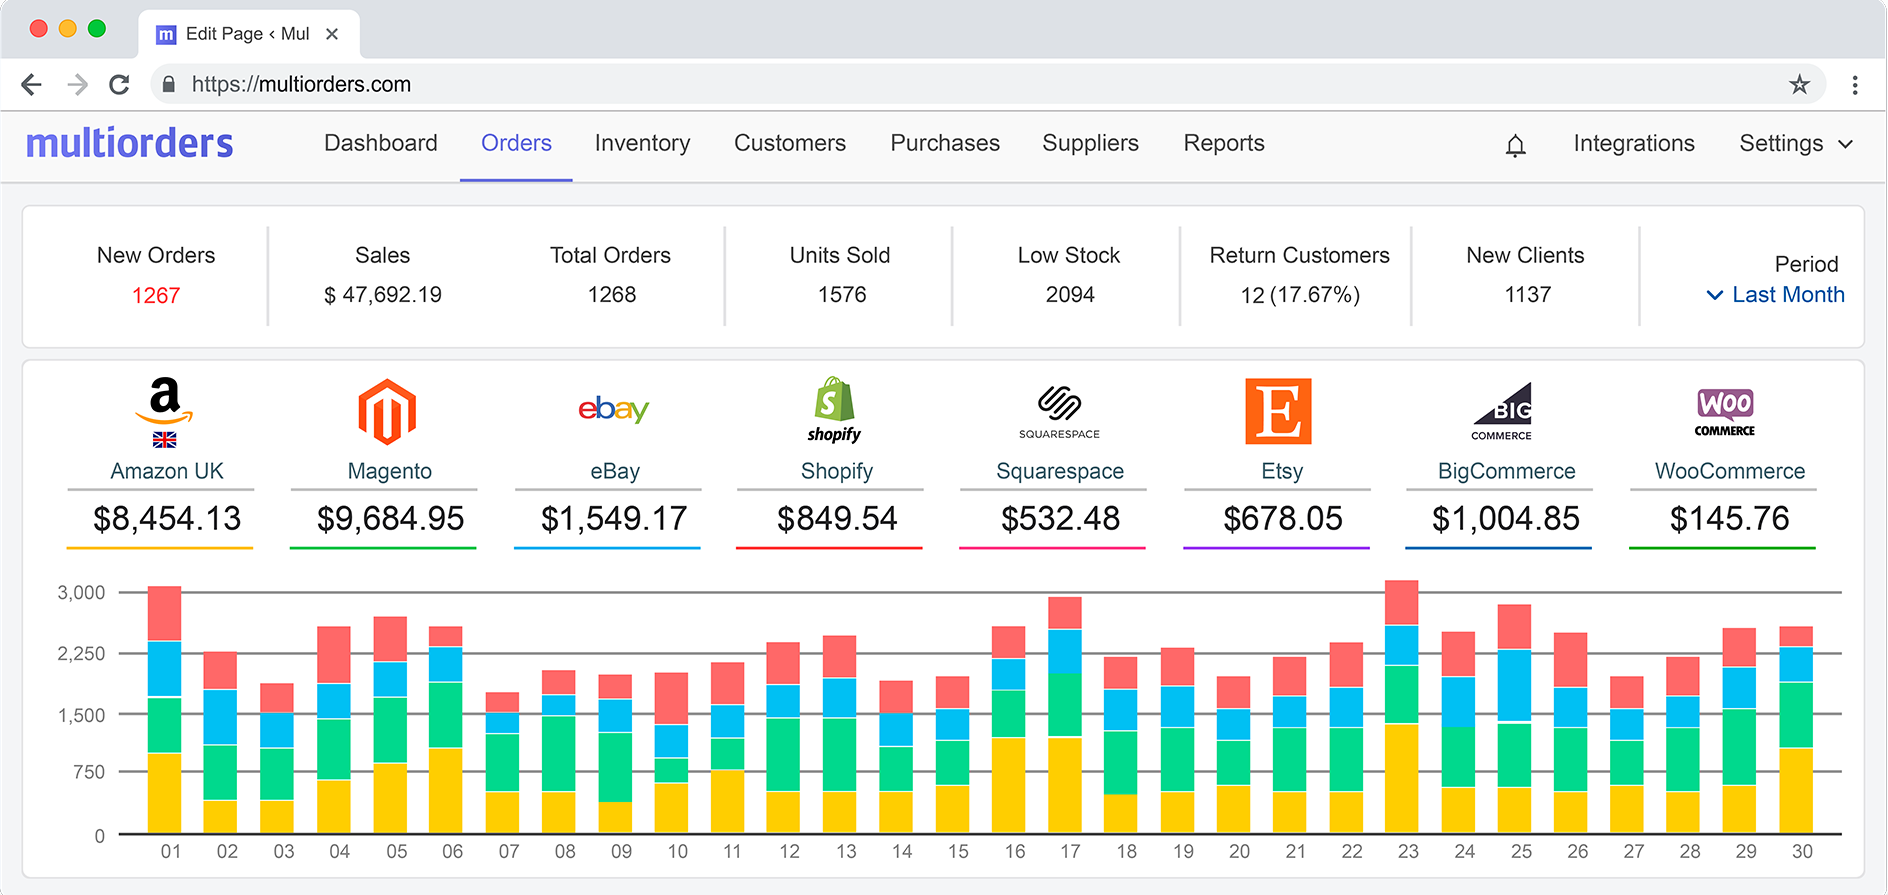
Task: Click the Amazon UK logo icon
Action: (x=165, y=402)
